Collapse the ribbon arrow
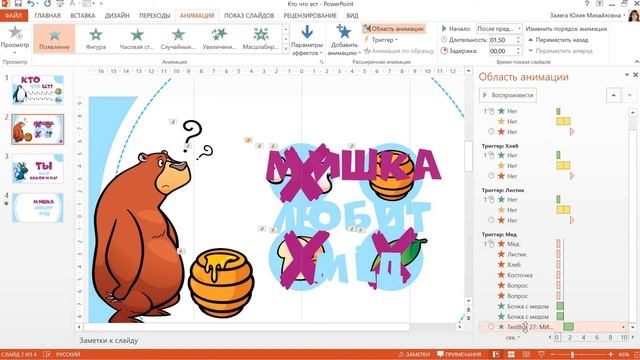Viewport: 640px width, 360px height. (636, 62)
